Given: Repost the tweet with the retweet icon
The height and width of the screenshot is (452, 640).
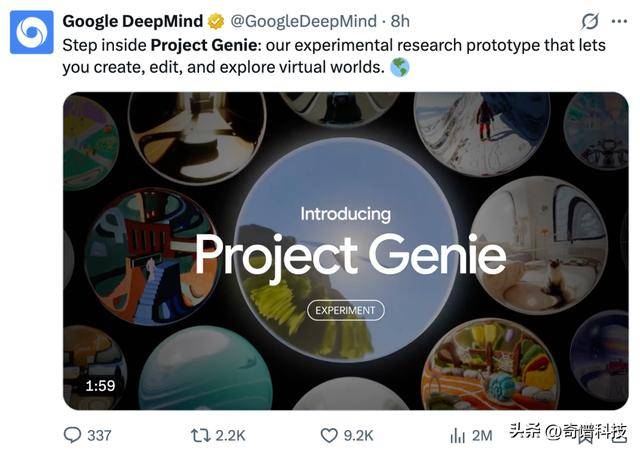Looking at the screenshot, I should pos(200,435).
